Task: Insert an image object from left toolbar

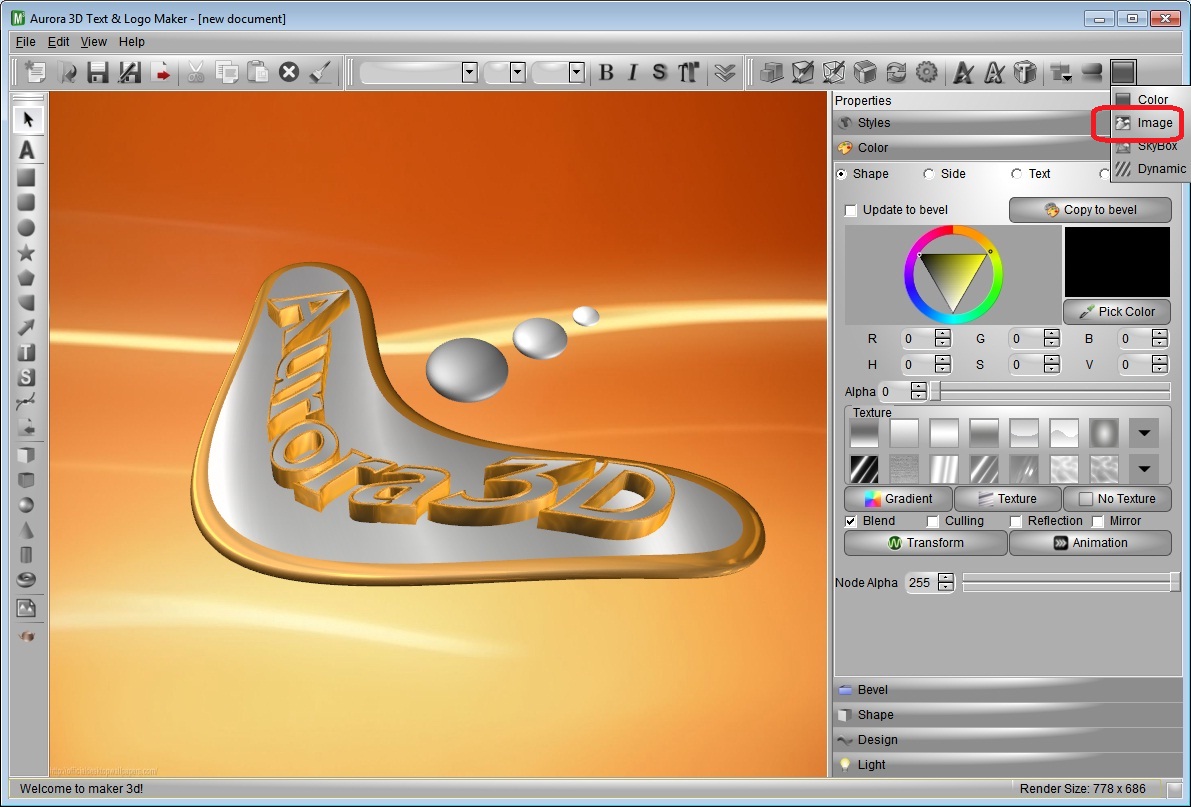Action: (27, 608)
